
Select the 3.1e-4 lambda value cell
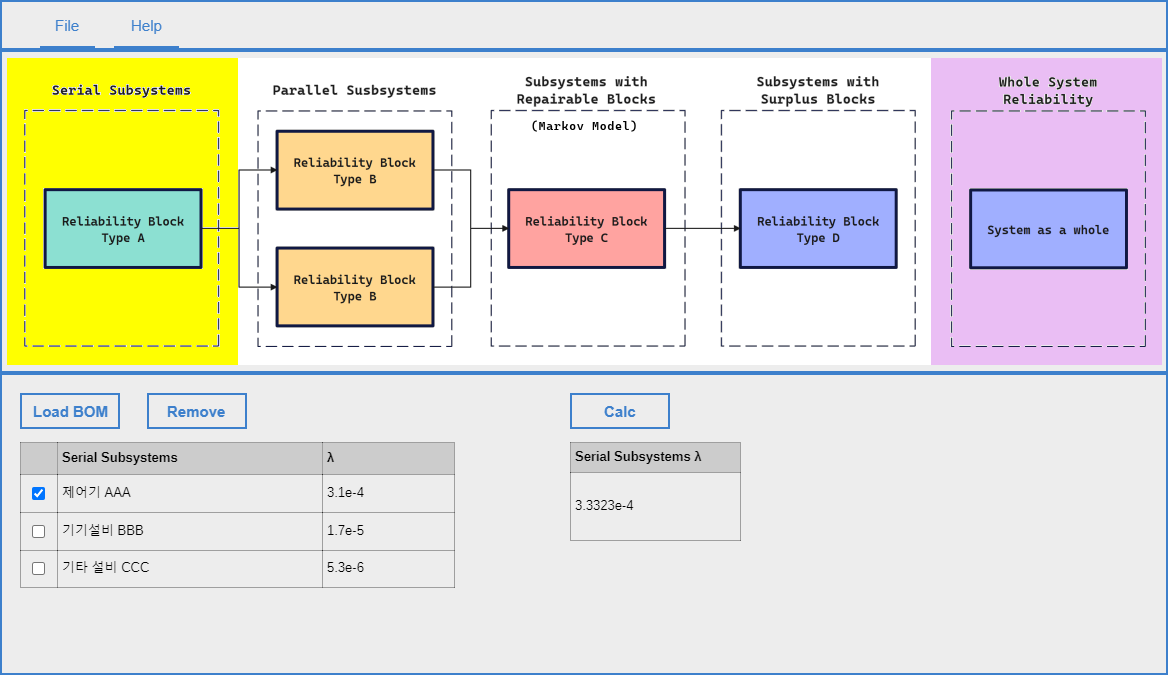[387, 493]
